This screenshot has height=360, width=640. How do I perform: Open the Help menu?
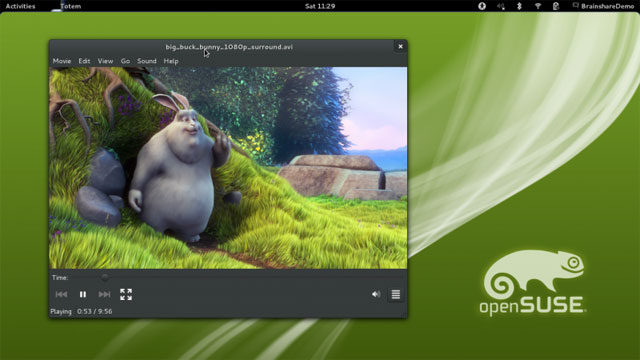pyautogui.click(x=171, y=61)
